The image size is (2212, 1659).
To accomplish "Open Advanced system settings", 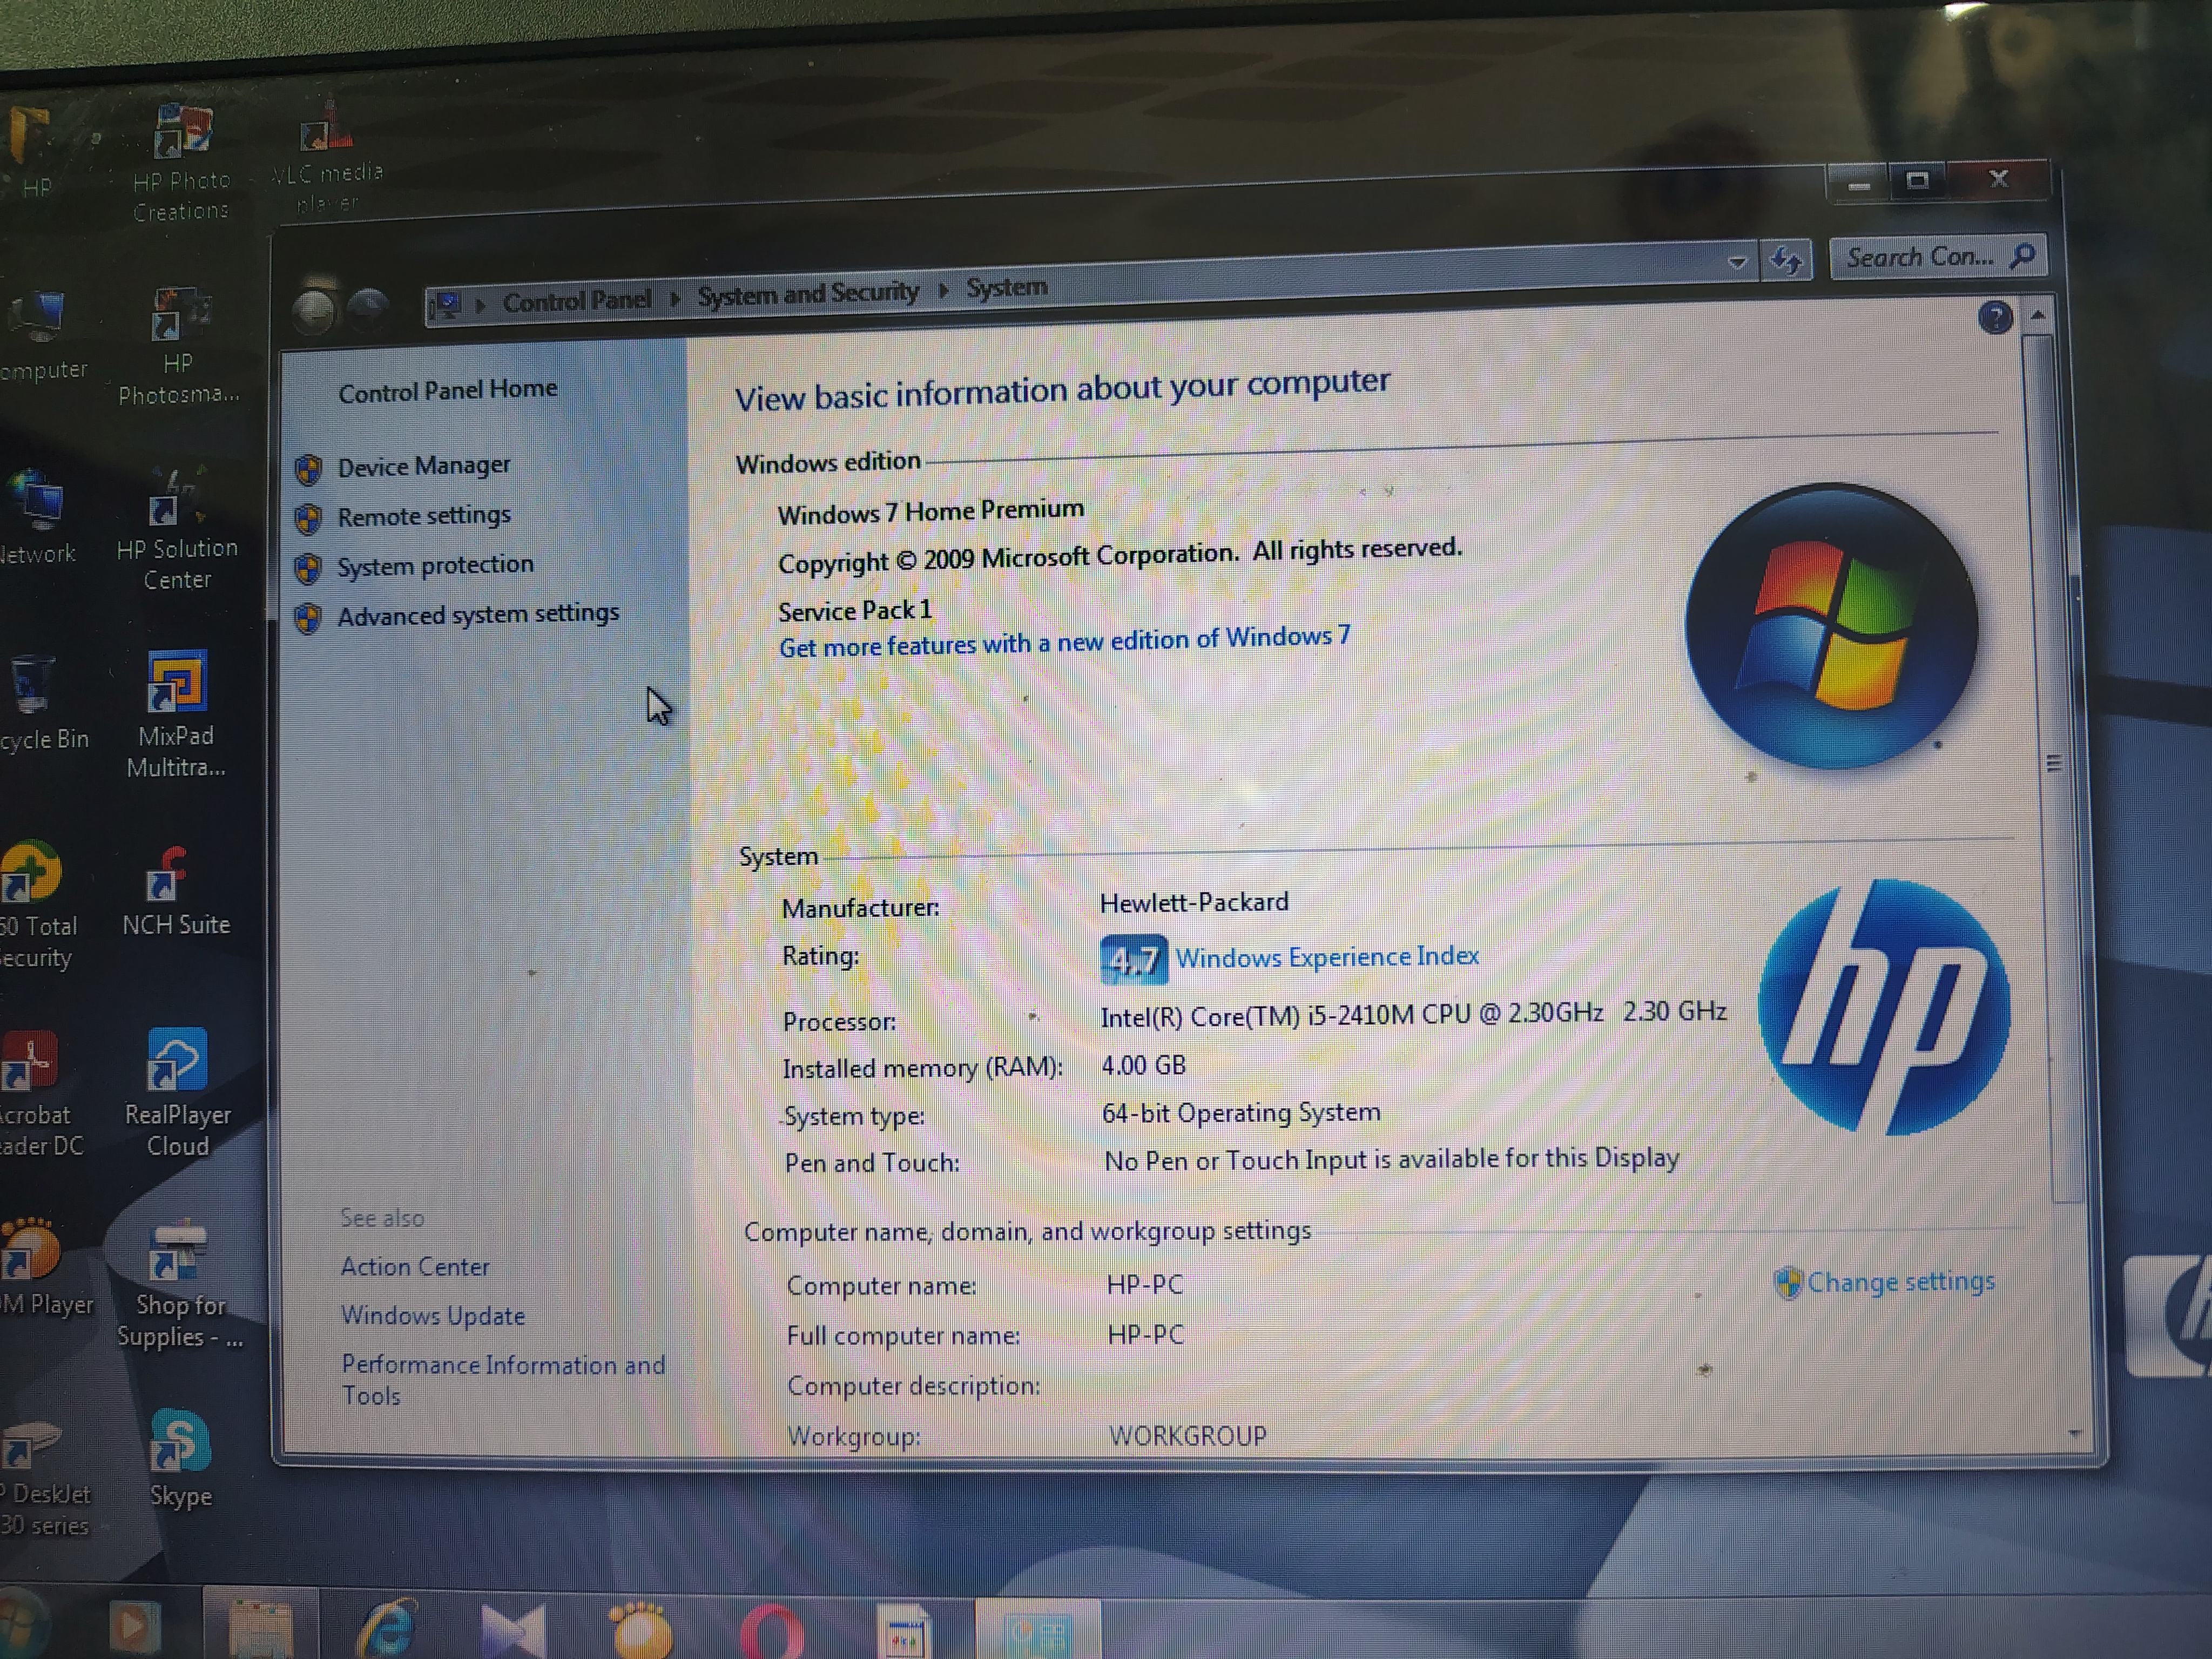I will click(x=478, y=614).
